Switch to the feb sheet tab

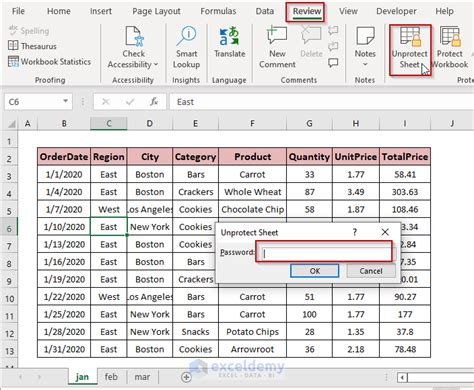pyautogui.click(x=111, y=377)
